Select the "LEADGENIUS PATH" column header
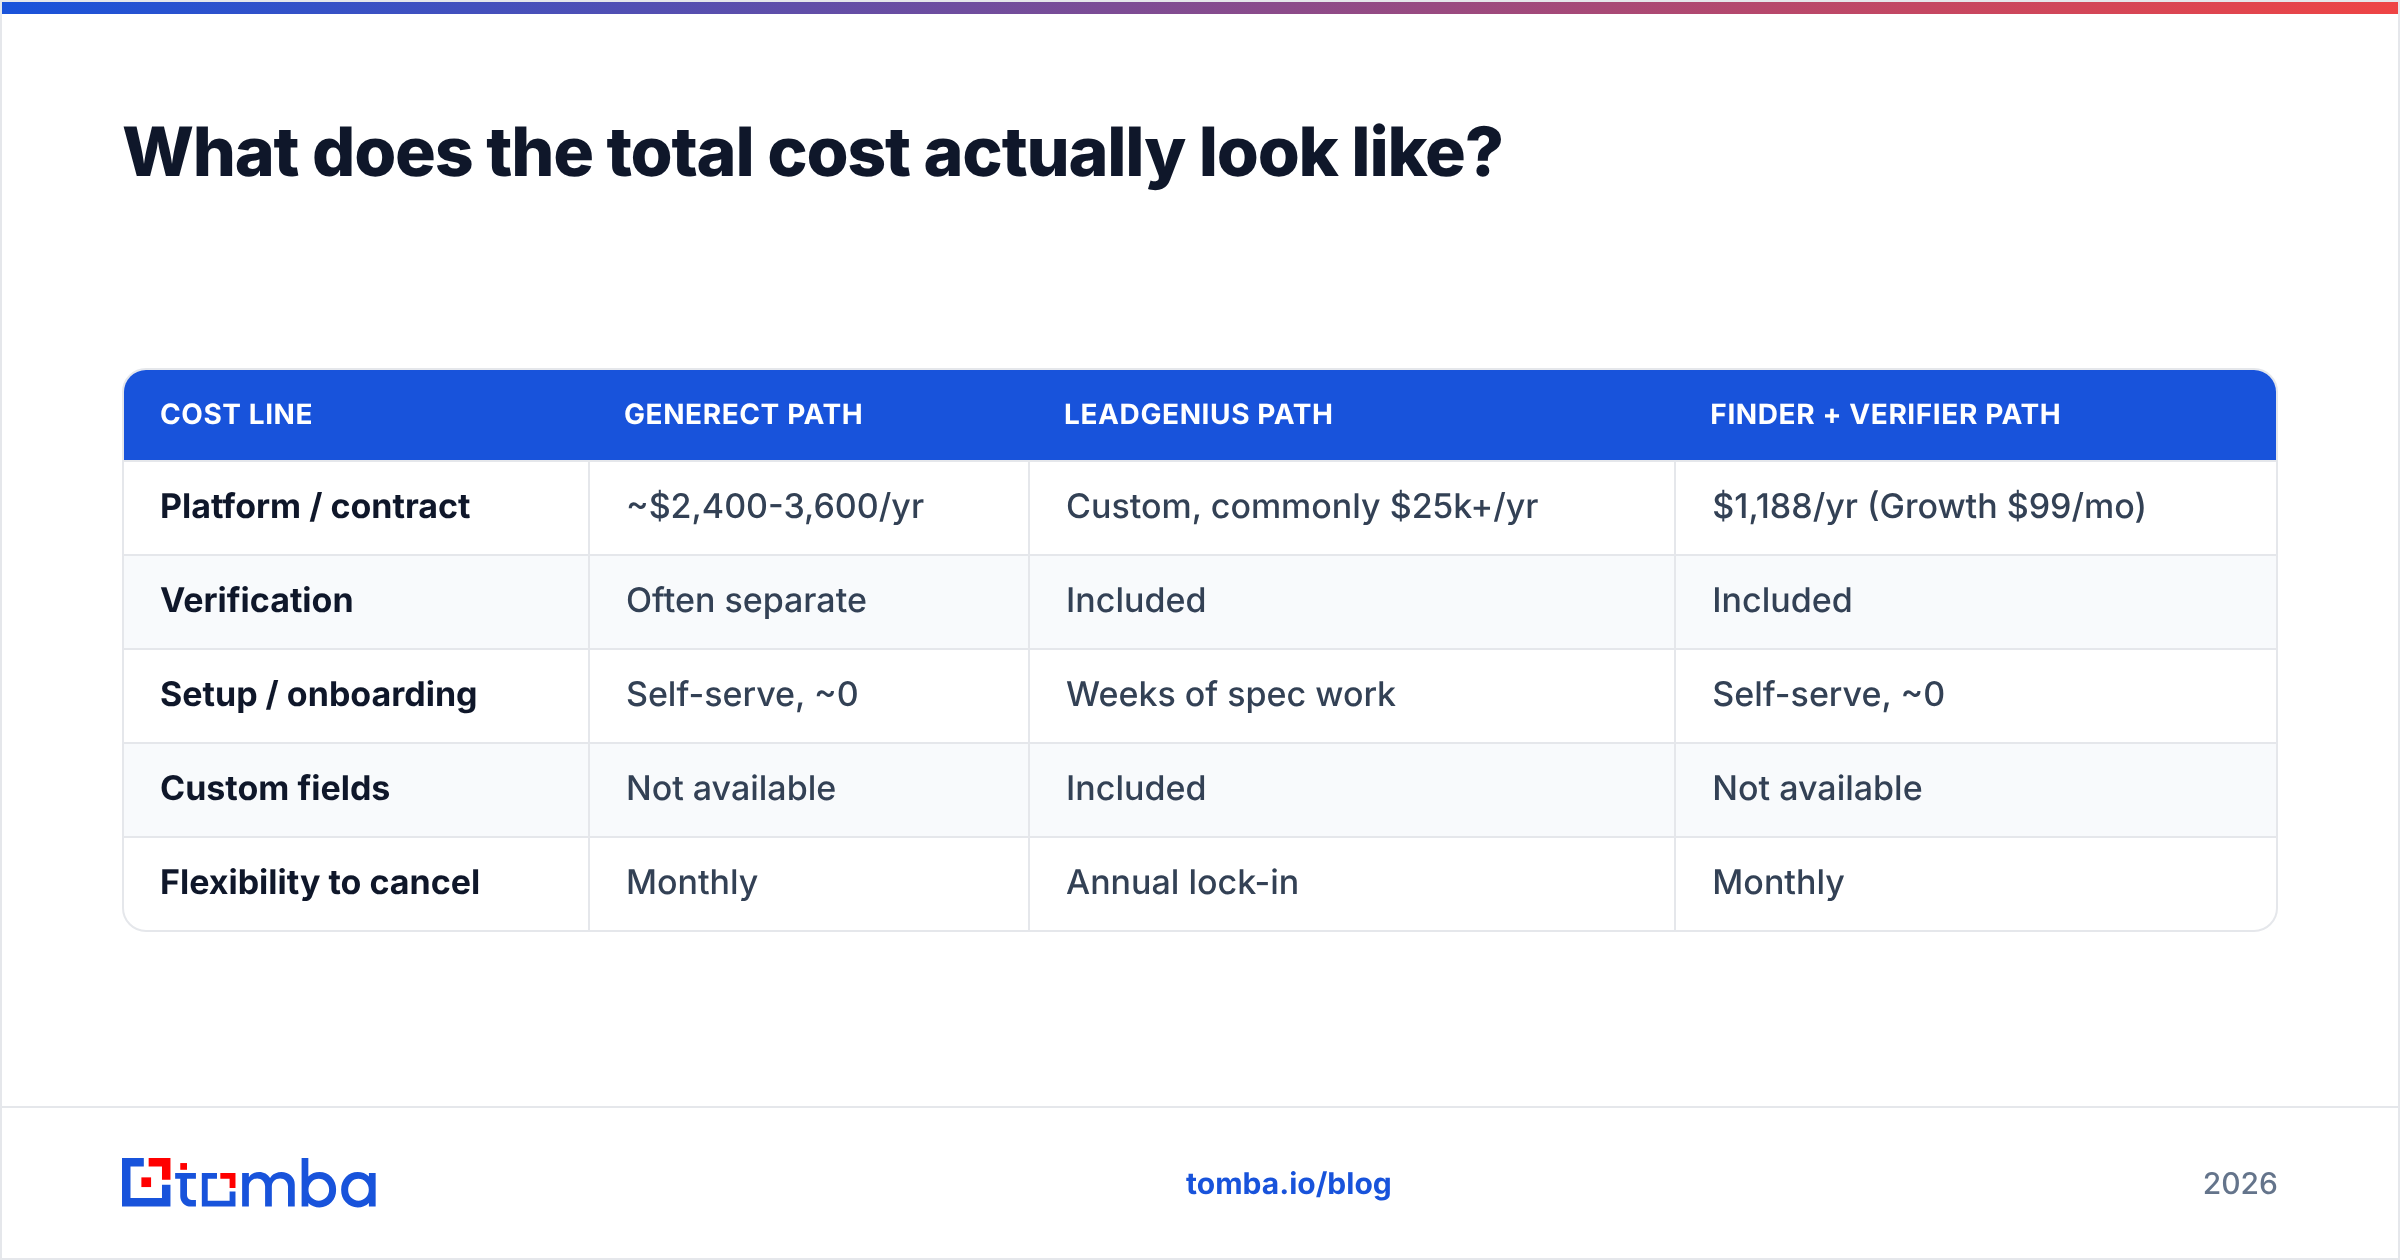The width and height of the screenshot is (2400, 1260). 1198,415
